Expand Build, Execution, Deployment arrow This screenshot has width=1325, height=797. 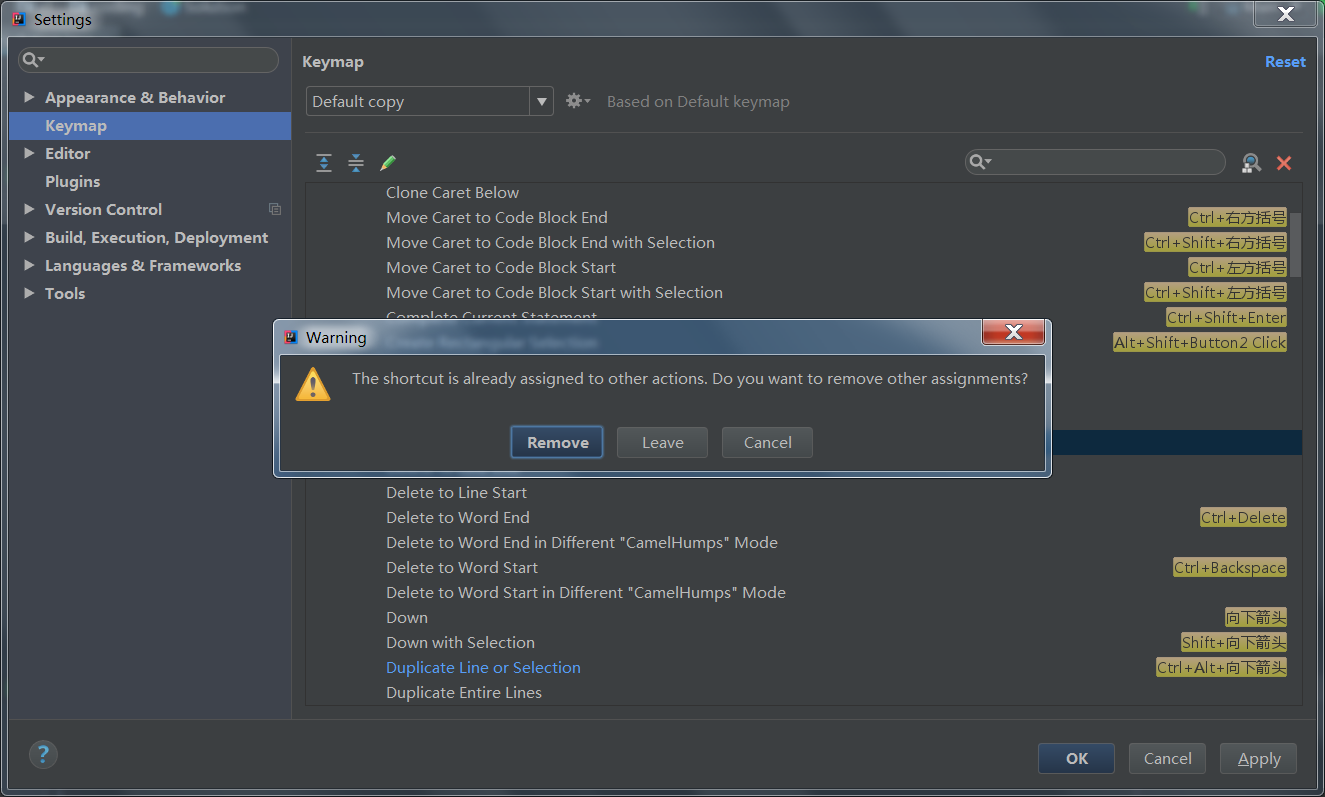(x=29, y=237)
